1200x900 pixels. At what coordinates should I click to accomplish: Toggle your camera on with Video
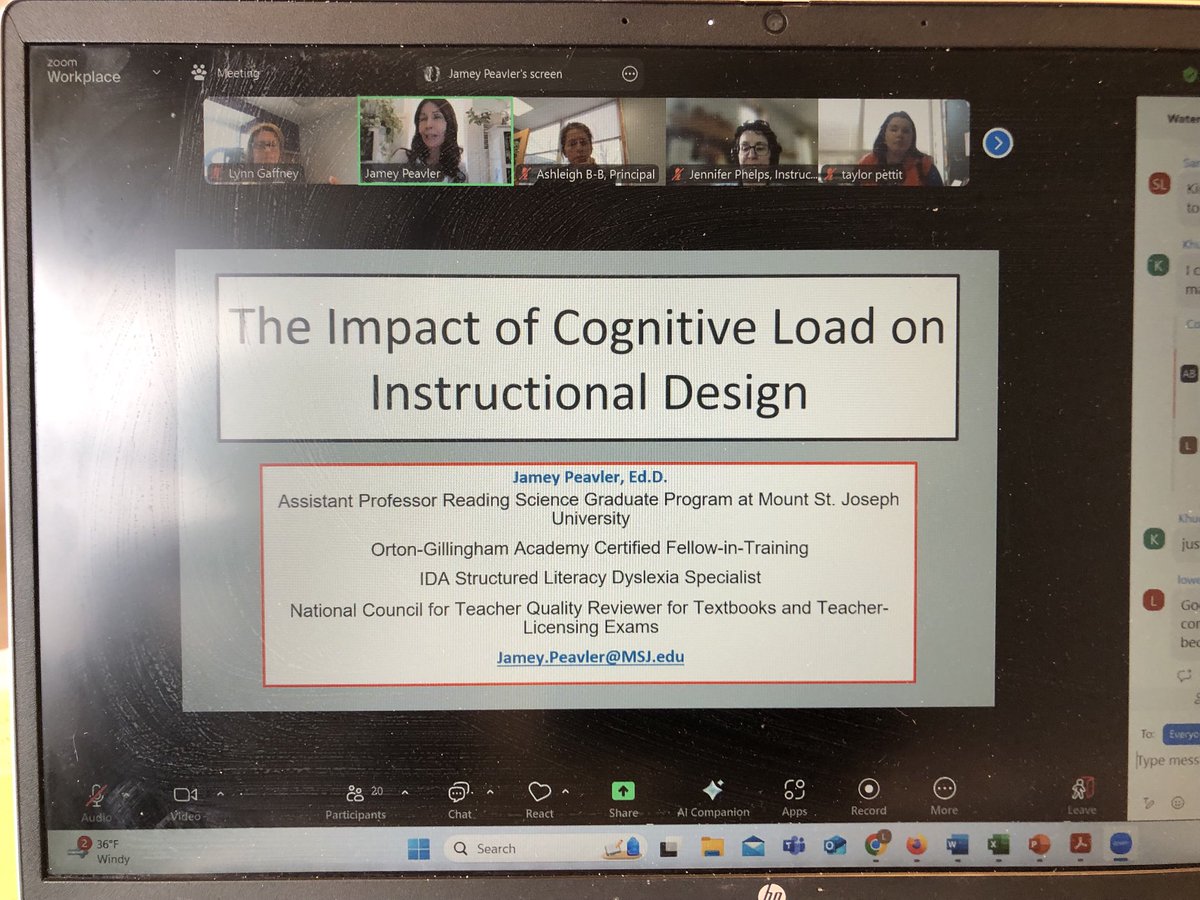(x=184, y=795)
